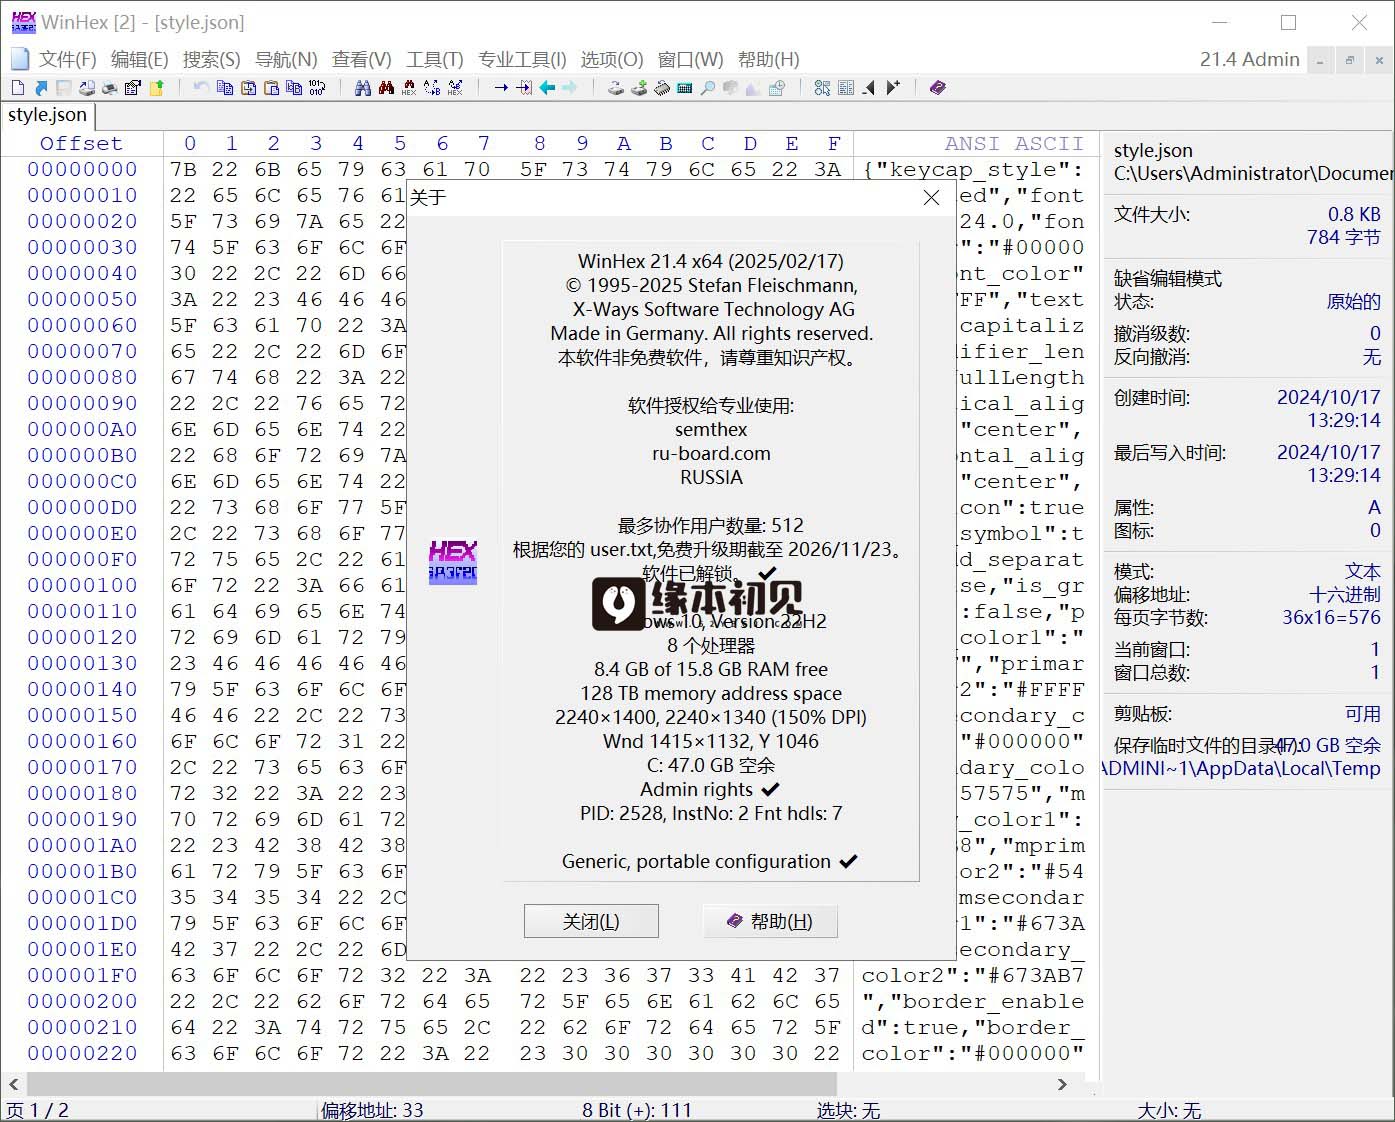The height and width of the screenshot is (1122, 1395).
Task: Click the 784 字节 file size value
Action: coord(1343,237)
